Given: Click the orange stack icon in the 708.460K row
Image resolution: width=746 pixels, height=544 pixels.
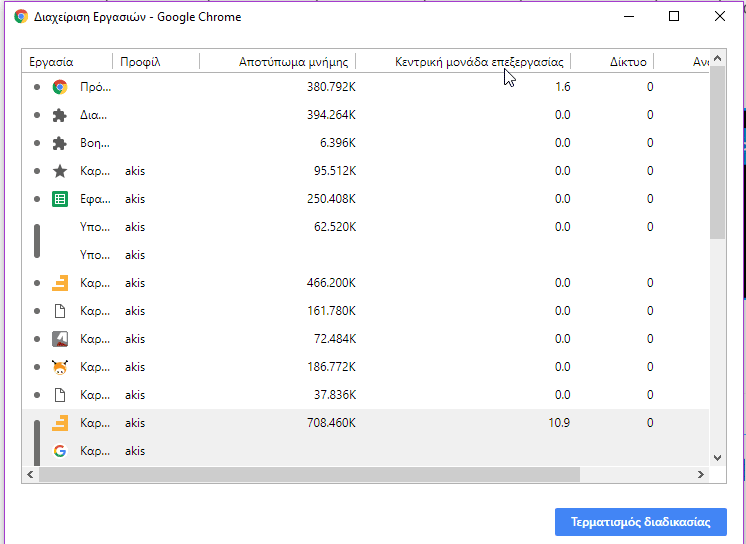Looking at the screenshot, I should click(x=60, y=423).
